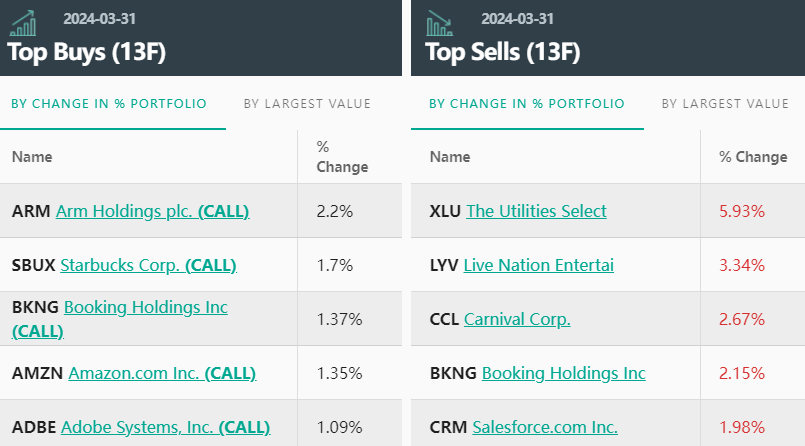805x446 pixels.
Task: Open Booking Holdings Inc (CALL) in Top Buys
Action: point(145,307)
